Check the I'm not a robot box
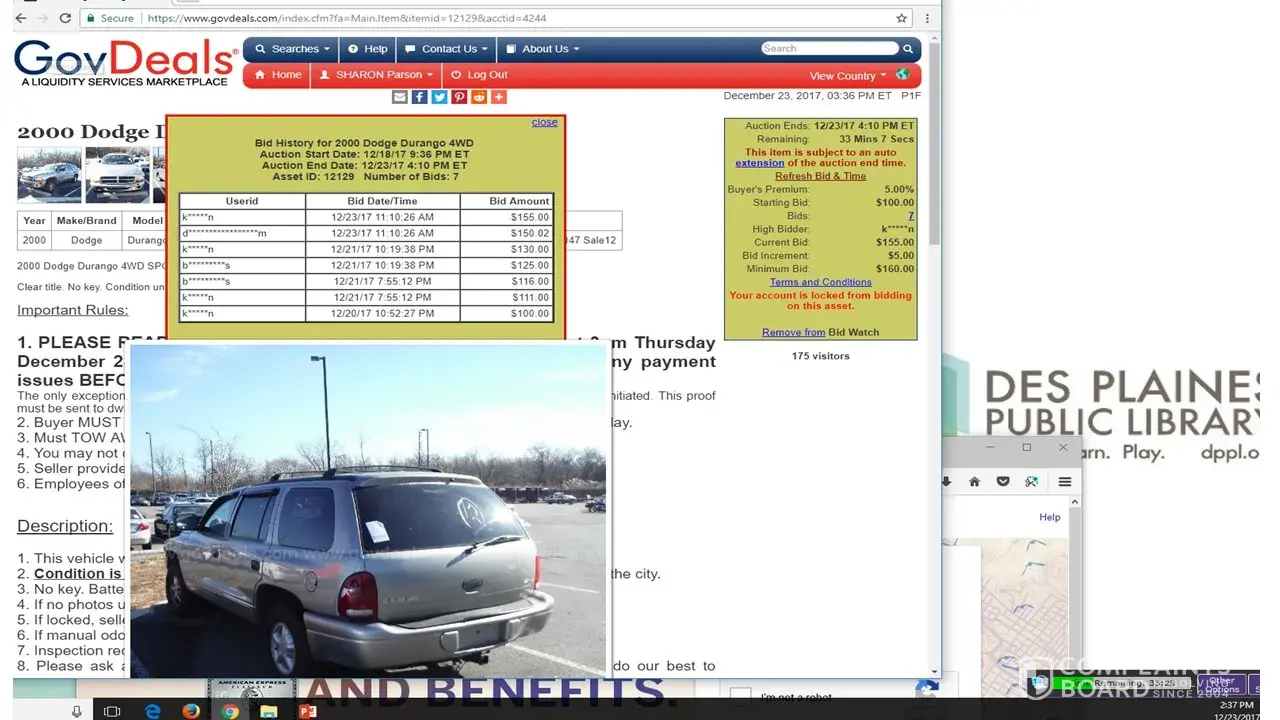Viewport: 1280px width, 720px height. point(739,697)
